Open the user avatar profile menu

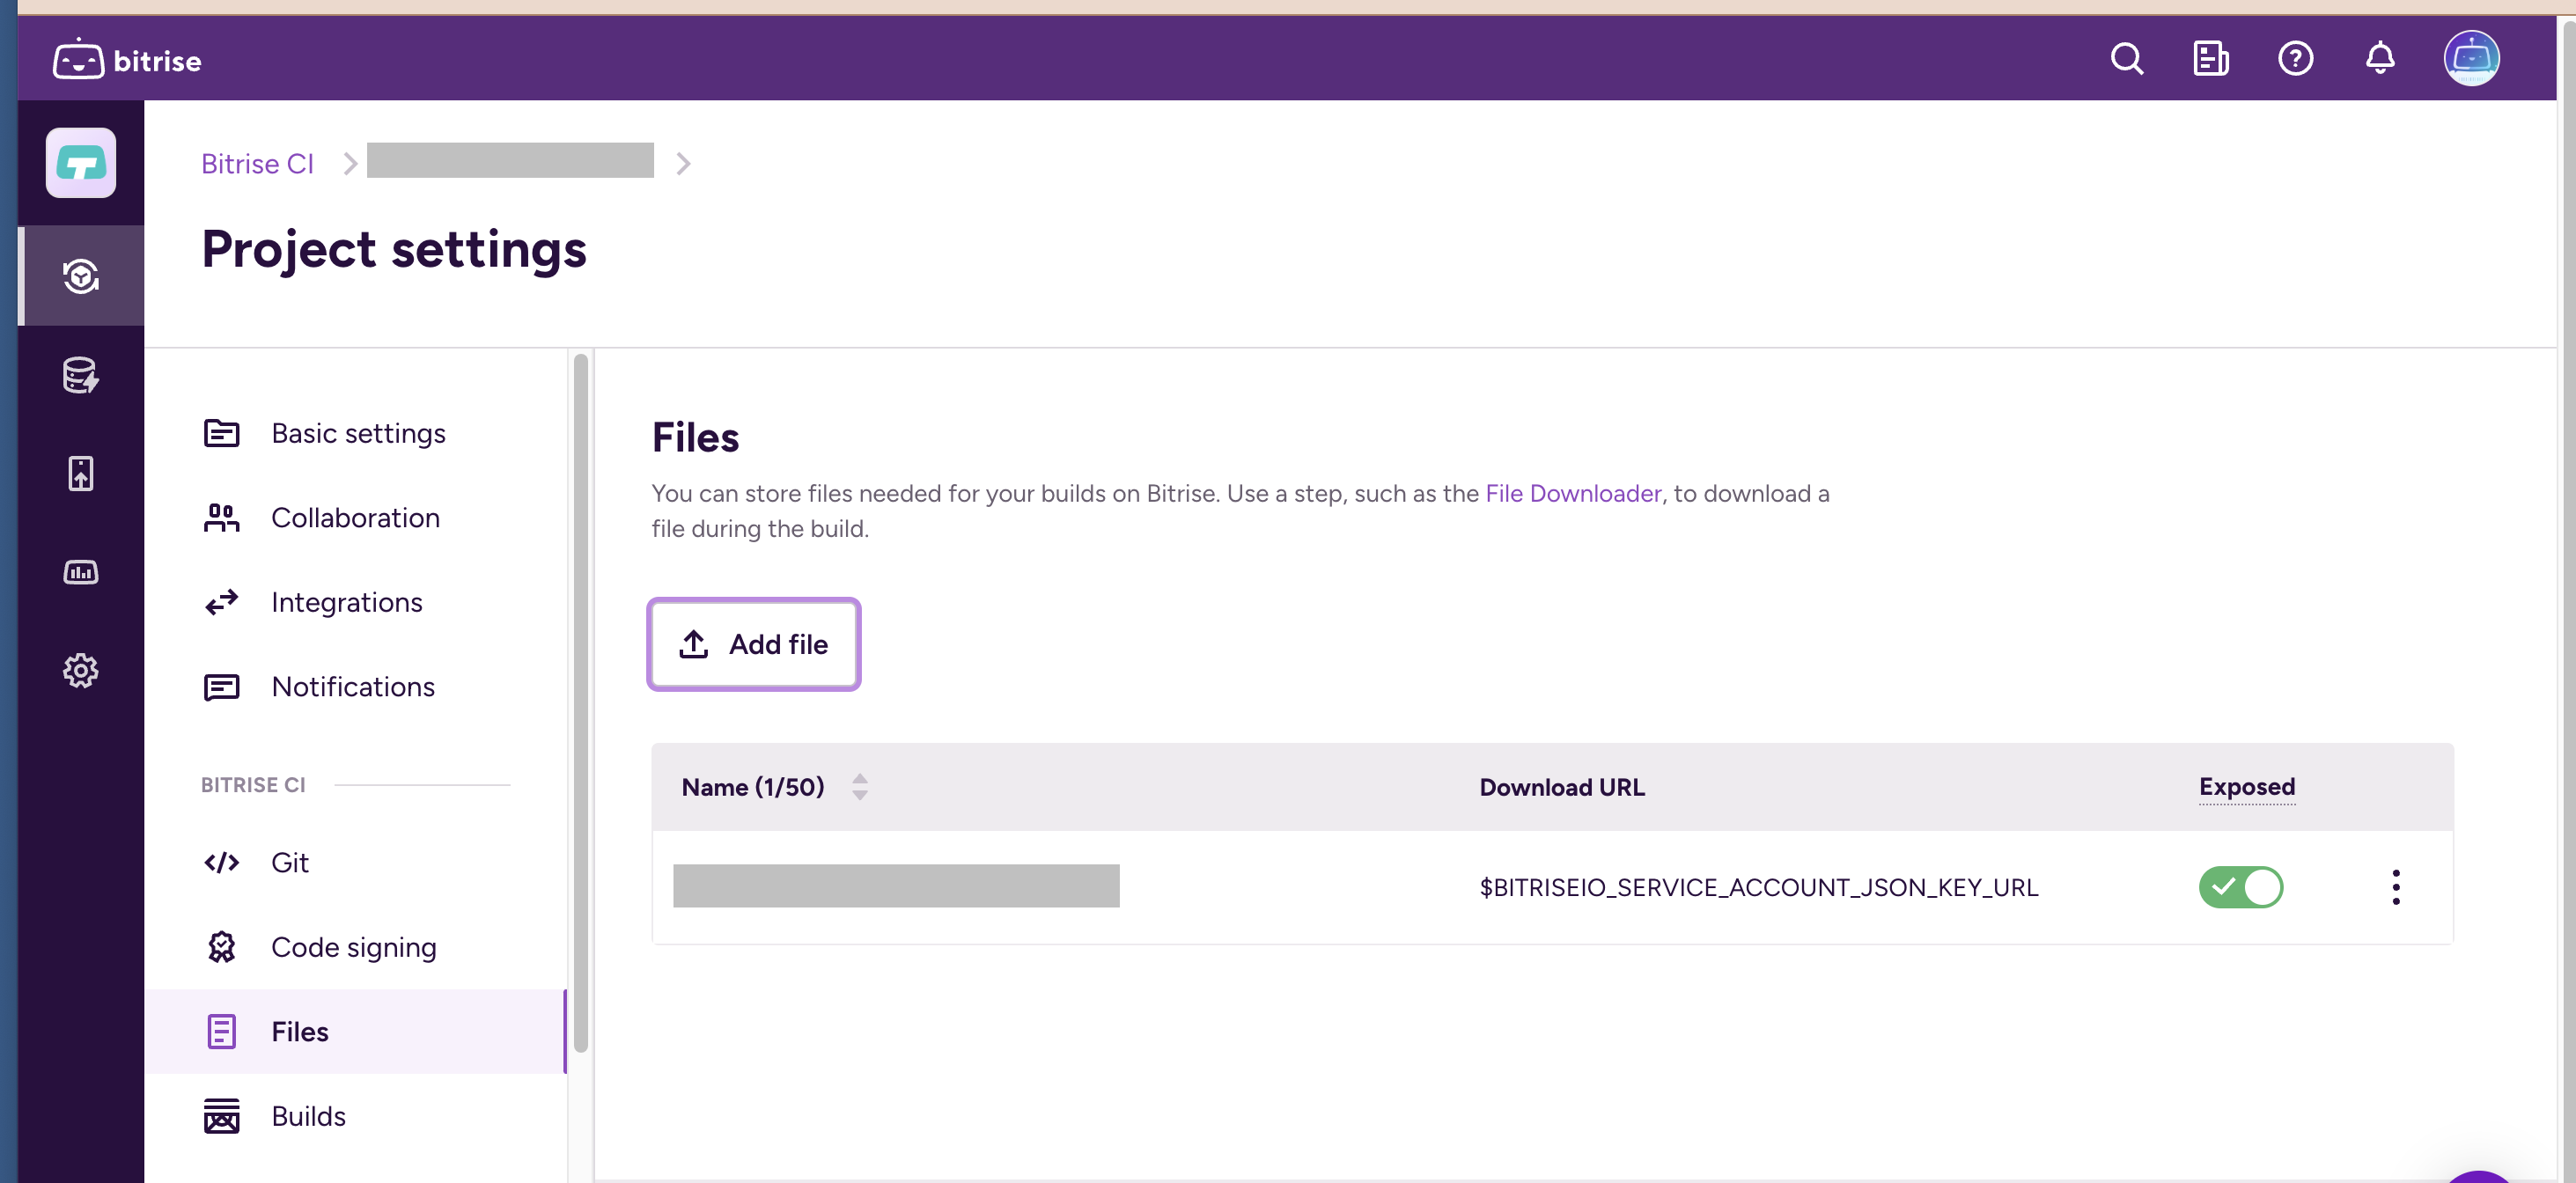tap(2471, 60)
